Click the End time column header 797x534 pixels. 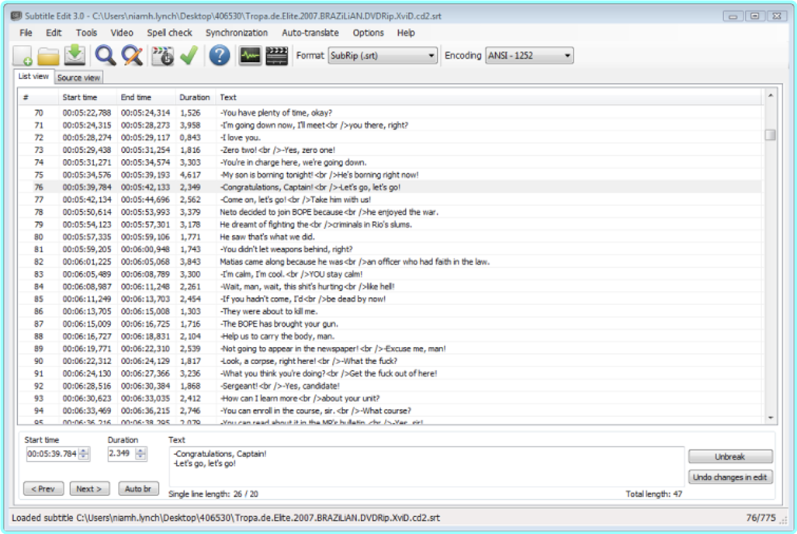tap(146, 97)
